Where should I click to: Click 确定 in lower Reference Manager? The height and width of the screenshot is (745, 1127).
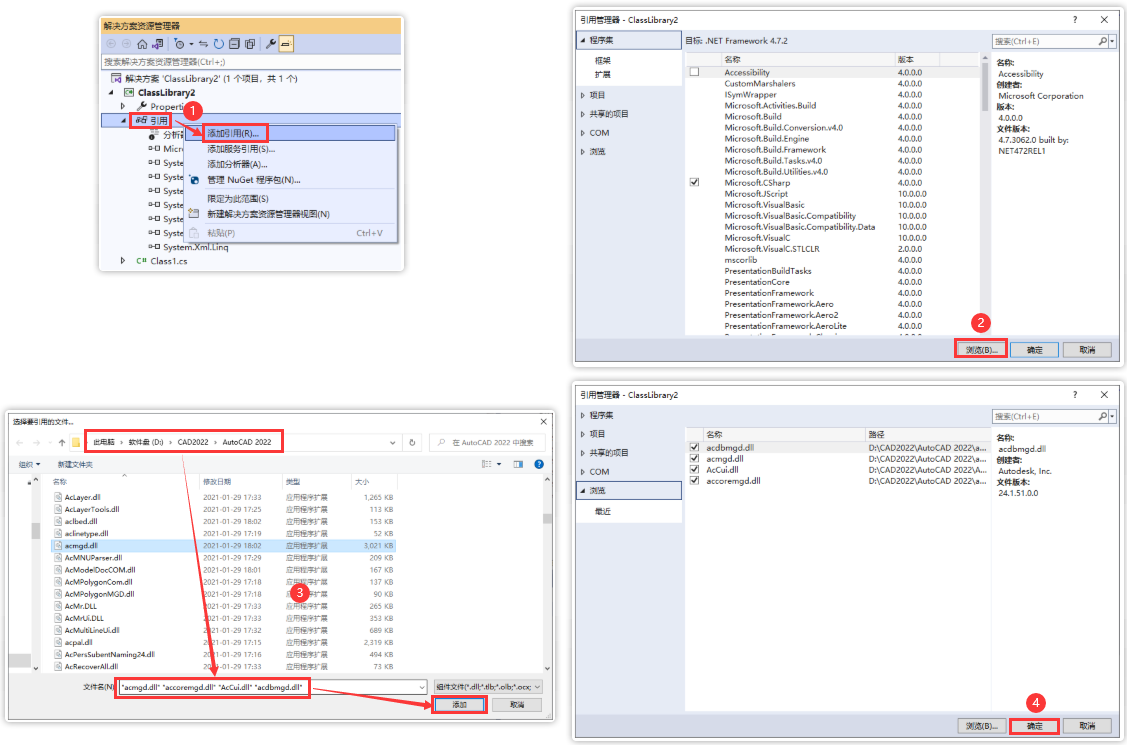tap(1035, 726)
